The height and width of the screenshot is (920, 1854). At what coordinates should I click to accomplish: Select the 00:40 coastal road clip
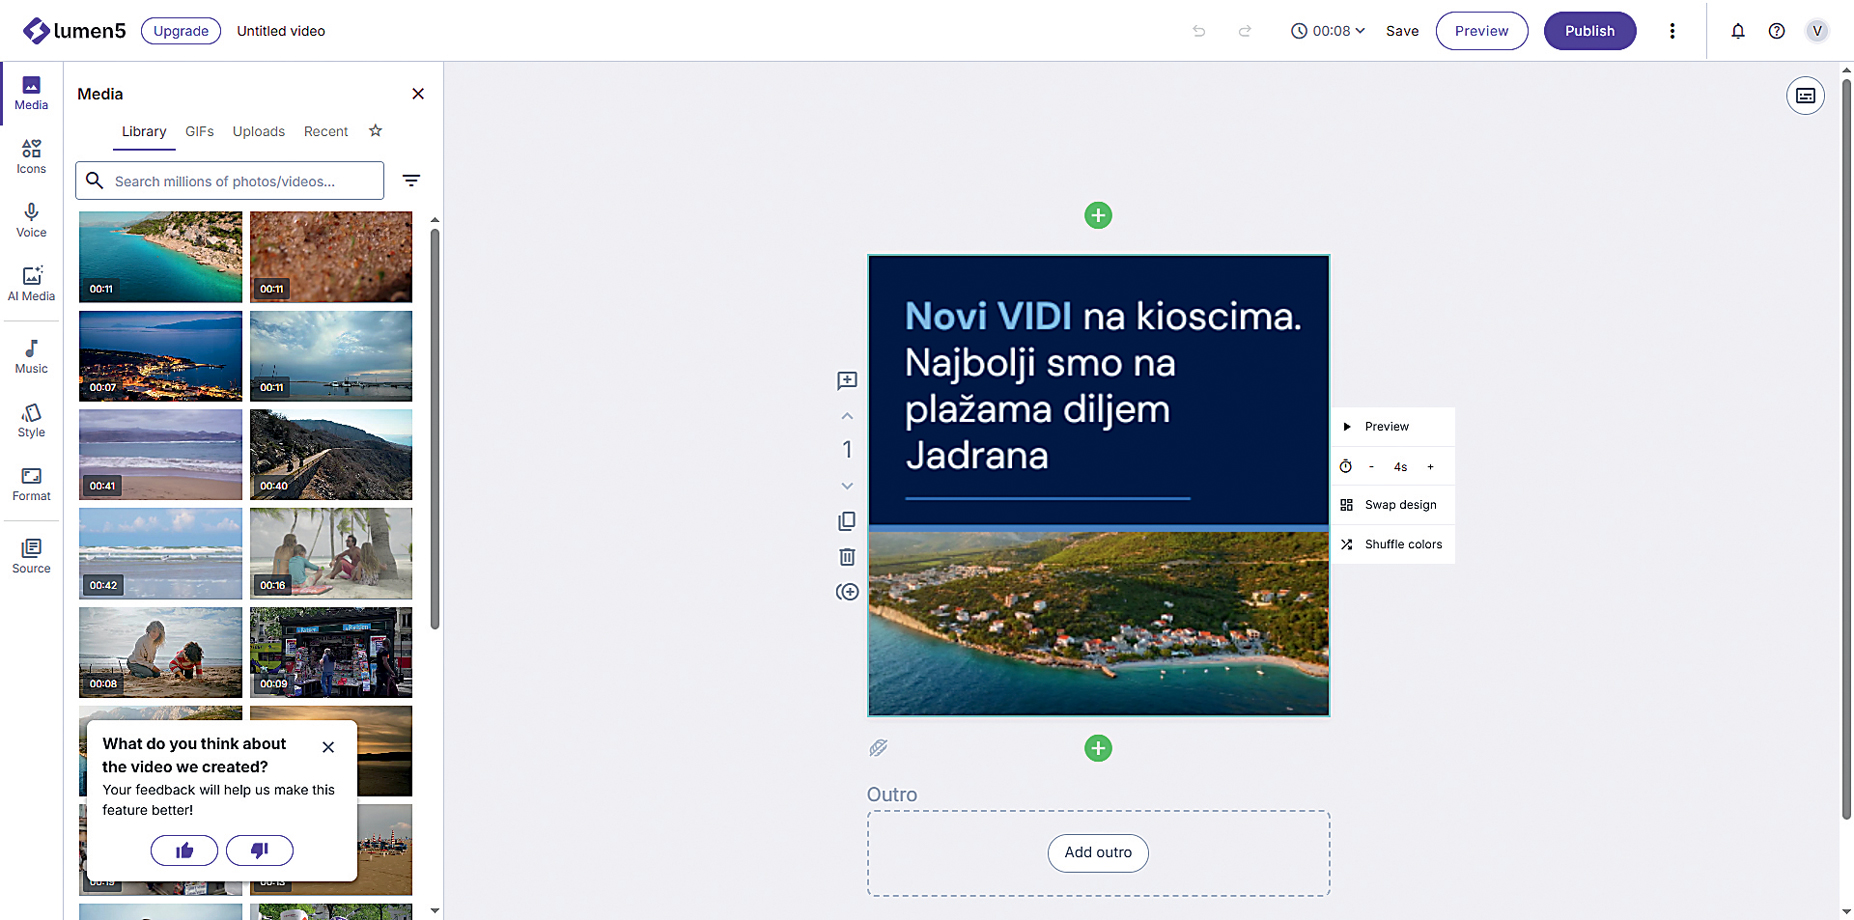point(331,455)
